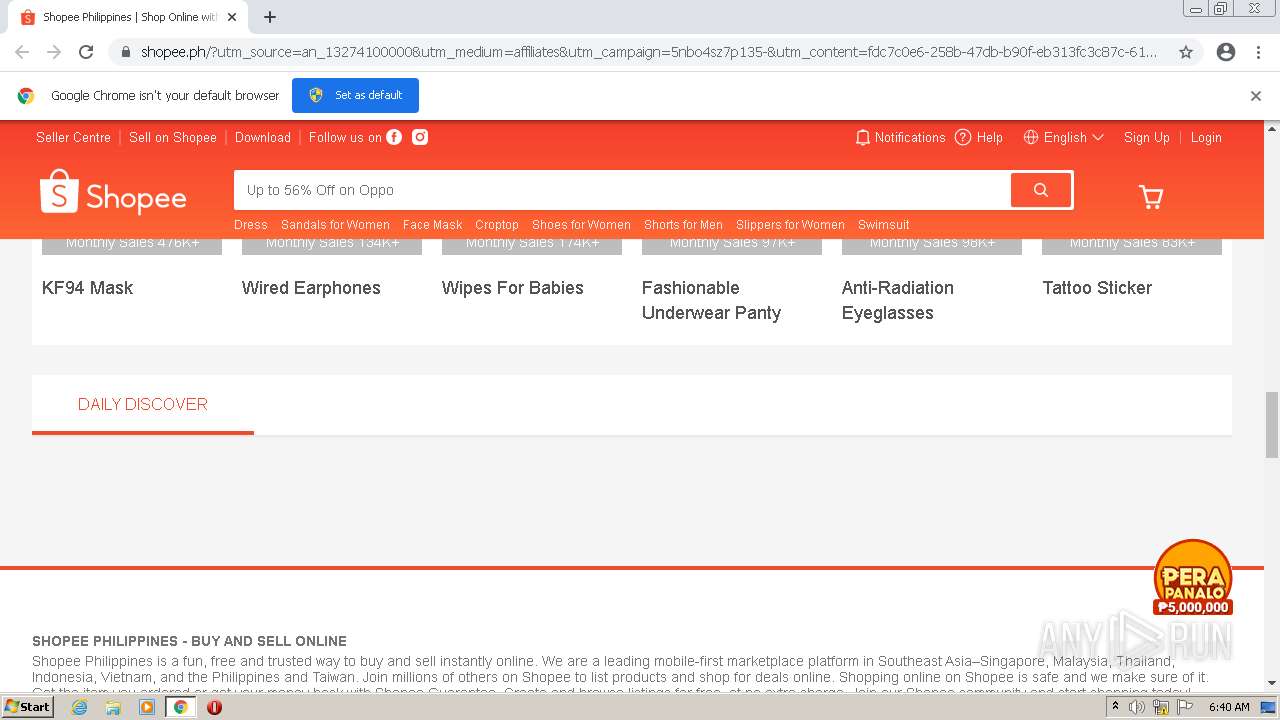The height and width of the screenshot is (720, 1280).
Task: Go back in Chrome
Action: pos(22,52)
